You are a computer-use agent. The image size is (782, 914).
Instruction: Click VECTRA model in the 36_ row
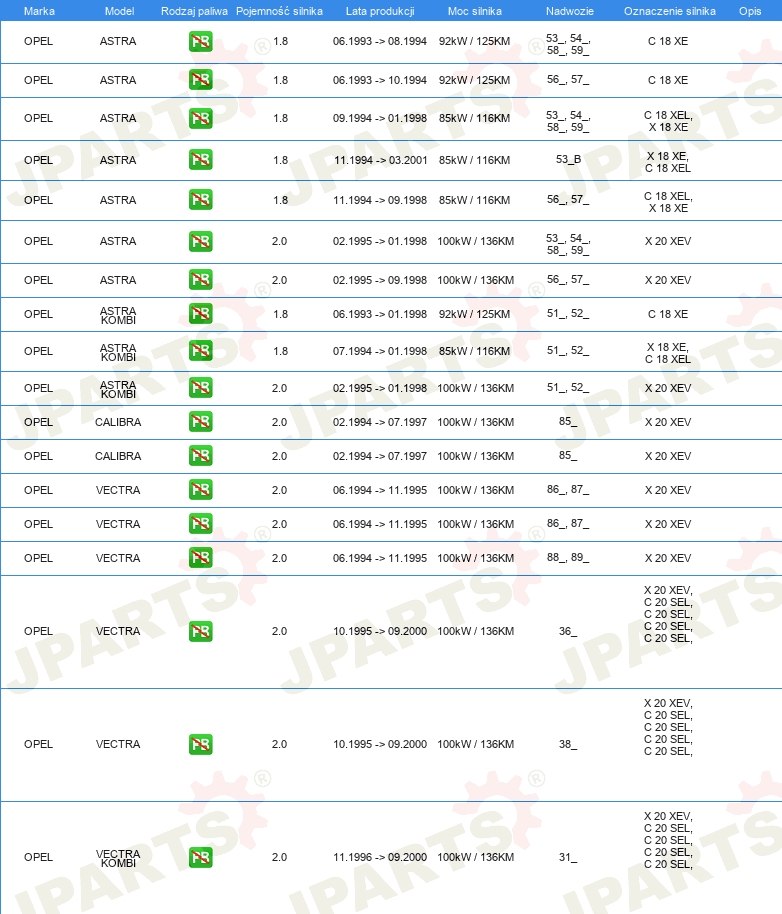coord(118,631)
